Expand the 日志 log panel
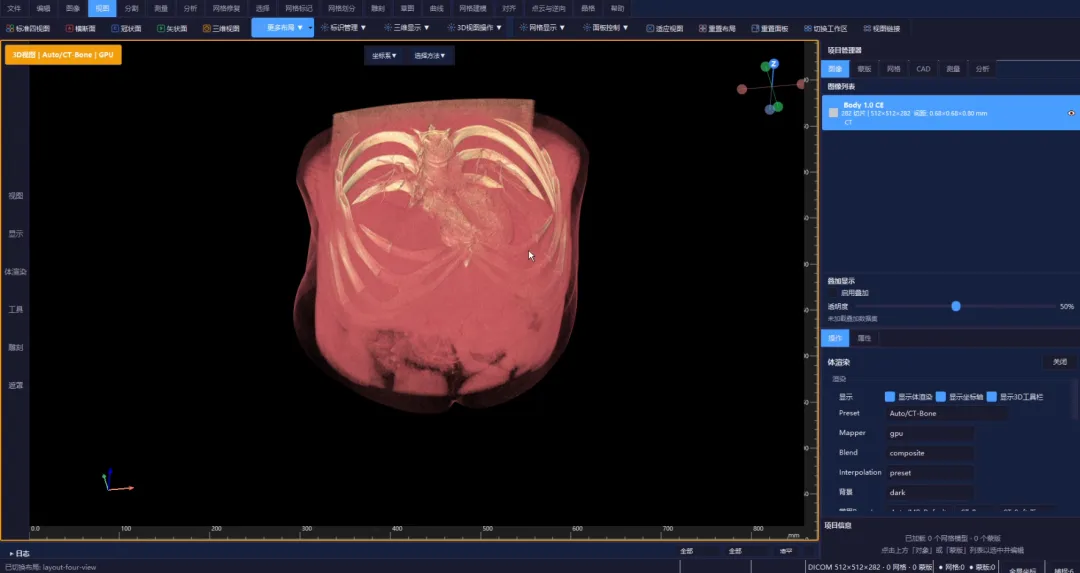 point(19,553)
